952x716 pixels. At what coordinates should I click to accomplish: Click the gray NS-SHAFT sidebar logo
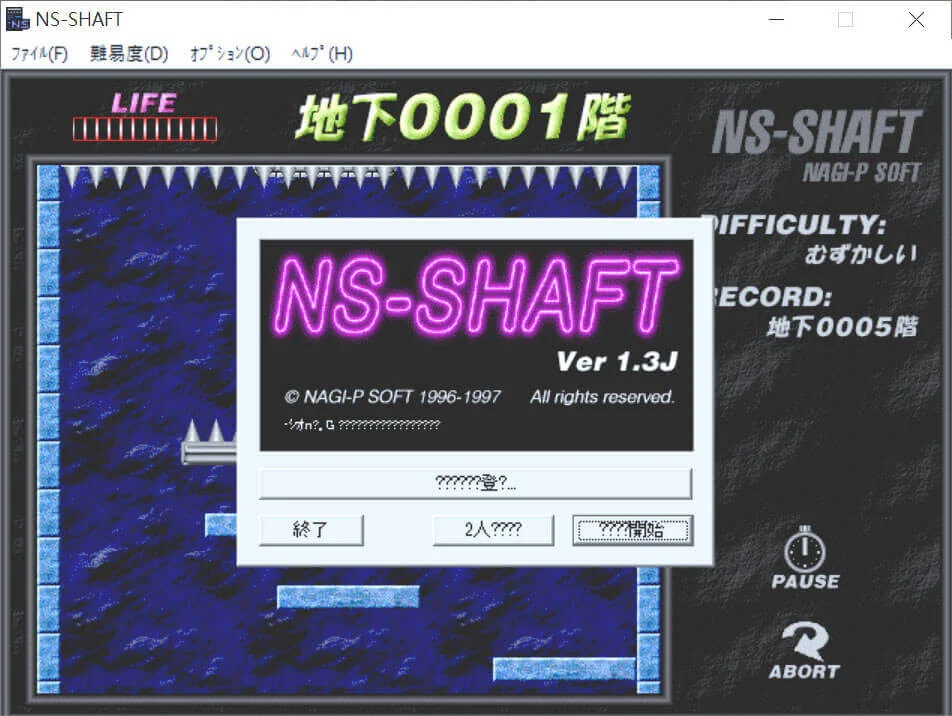coord(817,132)
